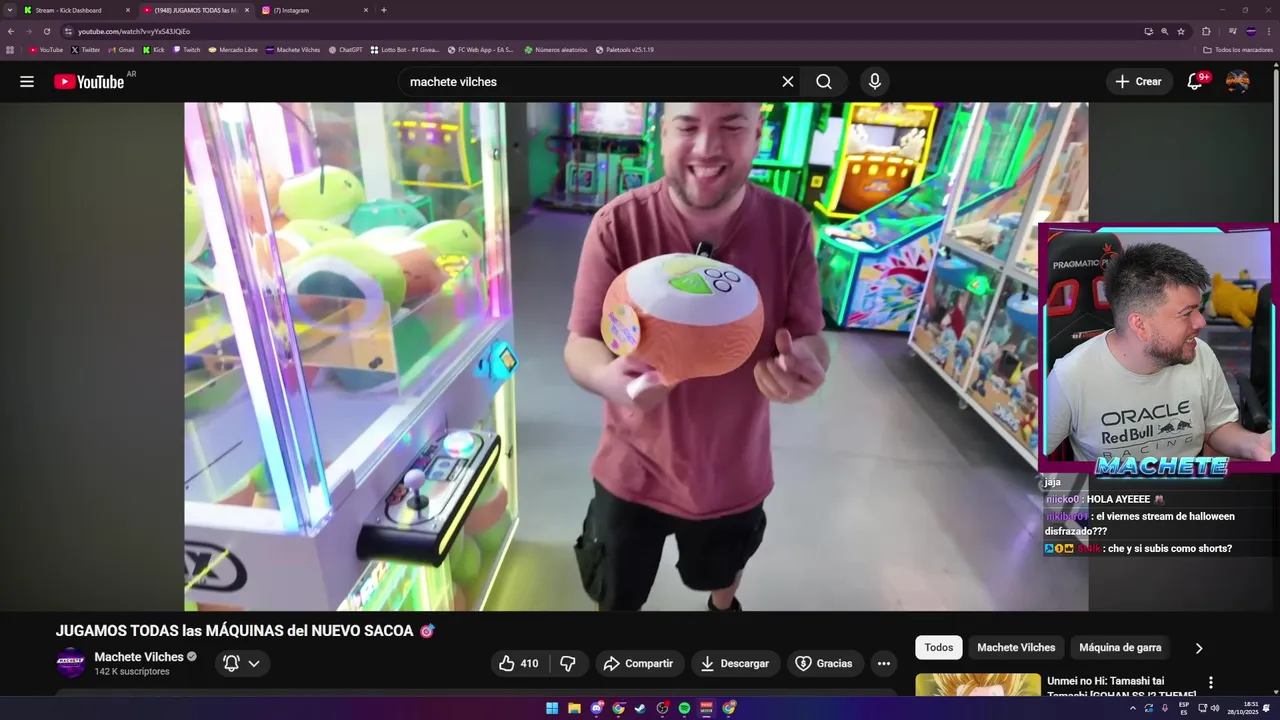Open options for the Unmei no Hi video
This screenshot has height=720, width=1280.
coord(1211,683)
